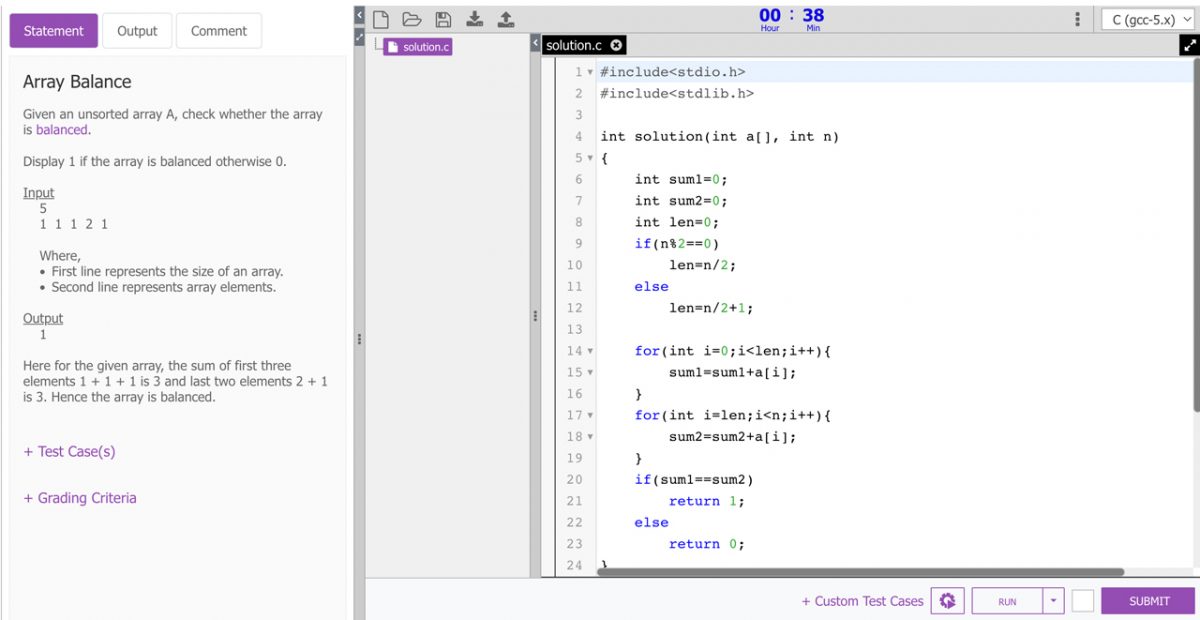The image size is (1200, 620).
Task: Expand the Grading Criteria section
Action: [x=80, y=497]
